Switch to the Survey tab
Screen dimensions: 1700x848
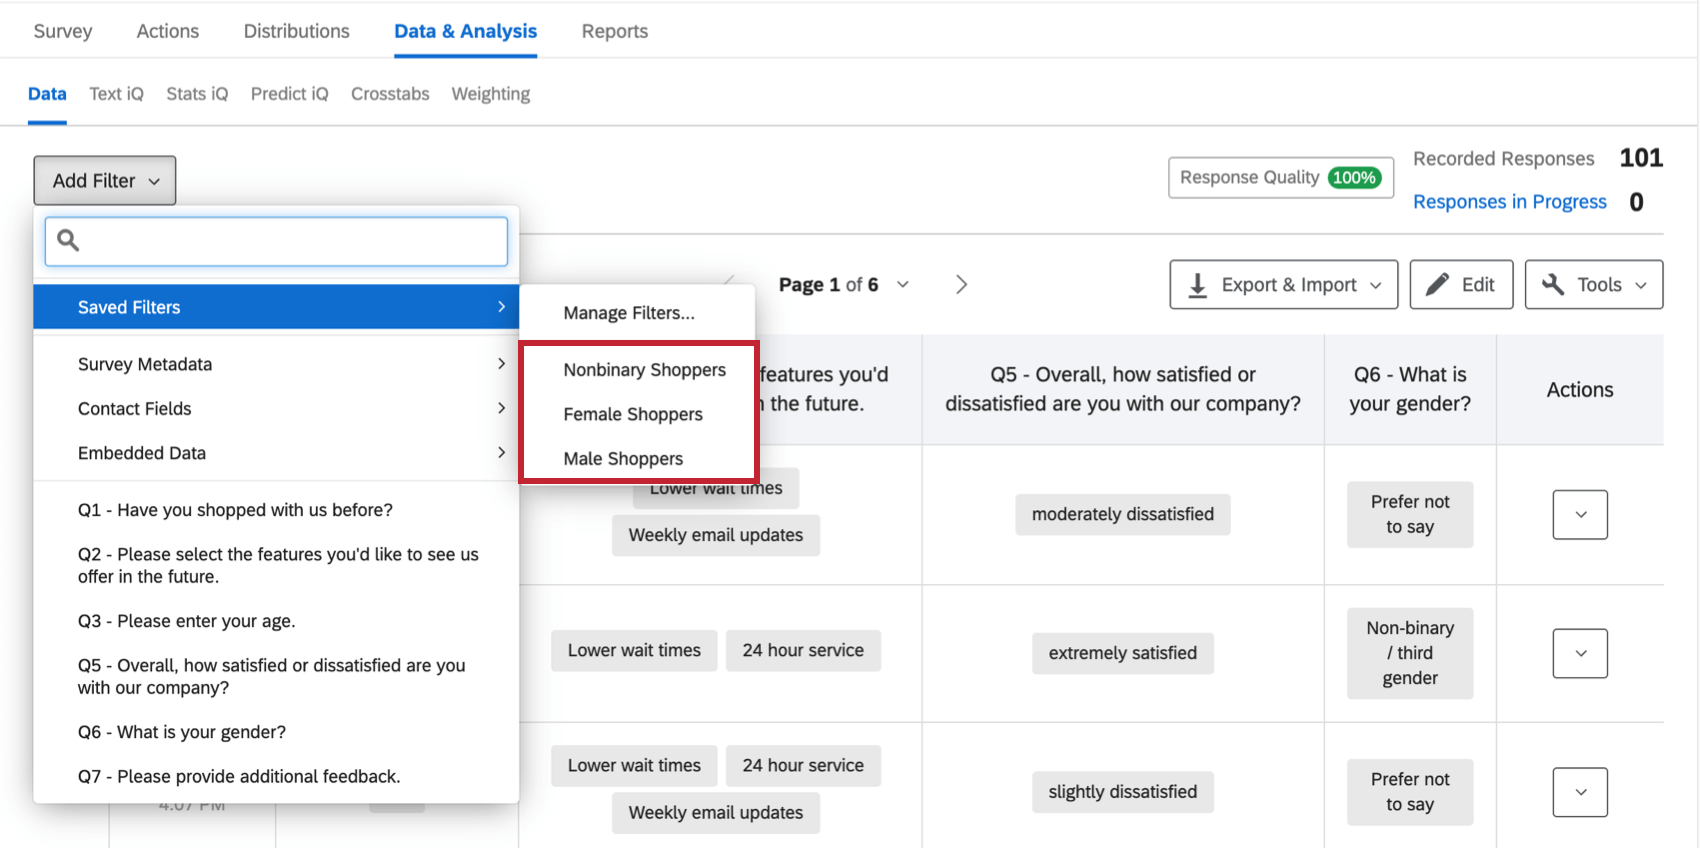tap(63, 31)
